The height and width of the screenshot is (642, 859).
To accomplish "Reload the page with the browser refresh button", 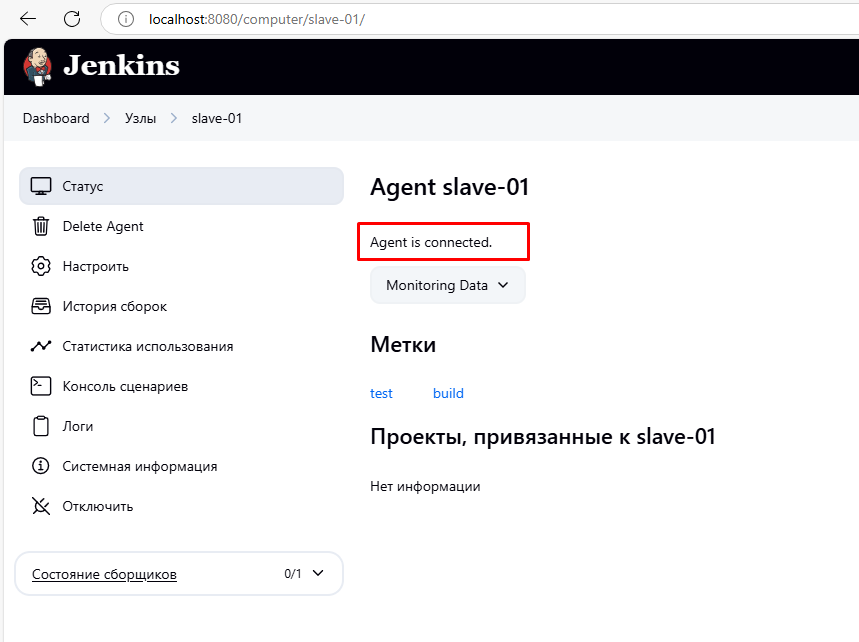I will click(x=72, y=19).
